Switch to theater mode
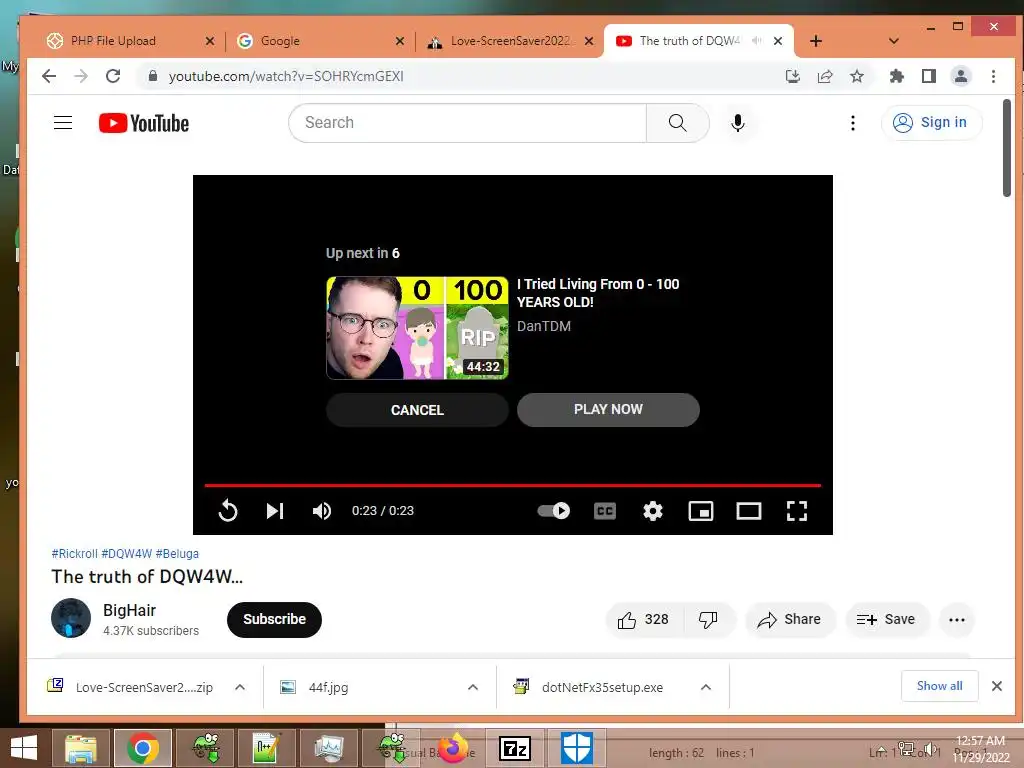The image size is (1024, 768). pyautogui.click(x=748, y=511)
